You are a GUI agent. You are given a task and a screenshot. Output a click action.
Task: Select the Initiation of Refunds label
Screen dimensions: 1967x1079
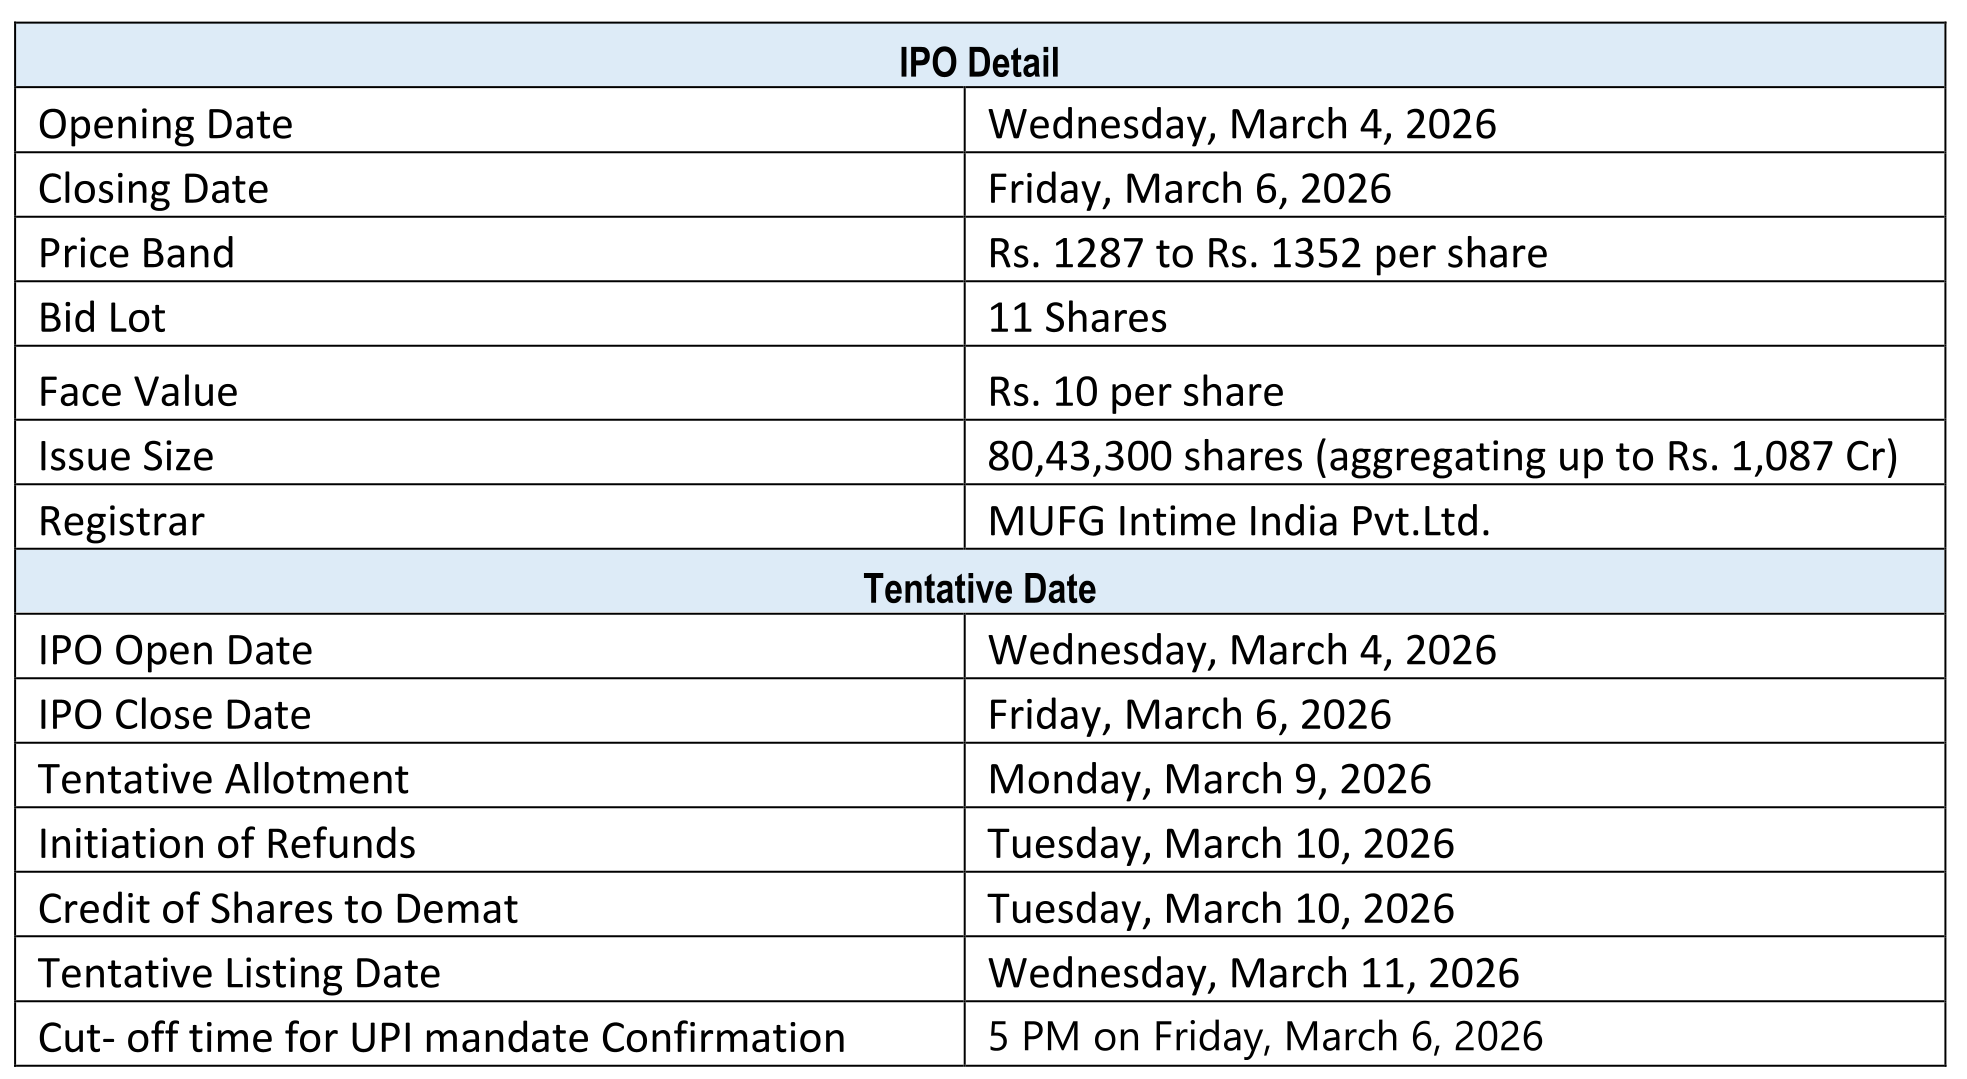[x=226, y=844]
